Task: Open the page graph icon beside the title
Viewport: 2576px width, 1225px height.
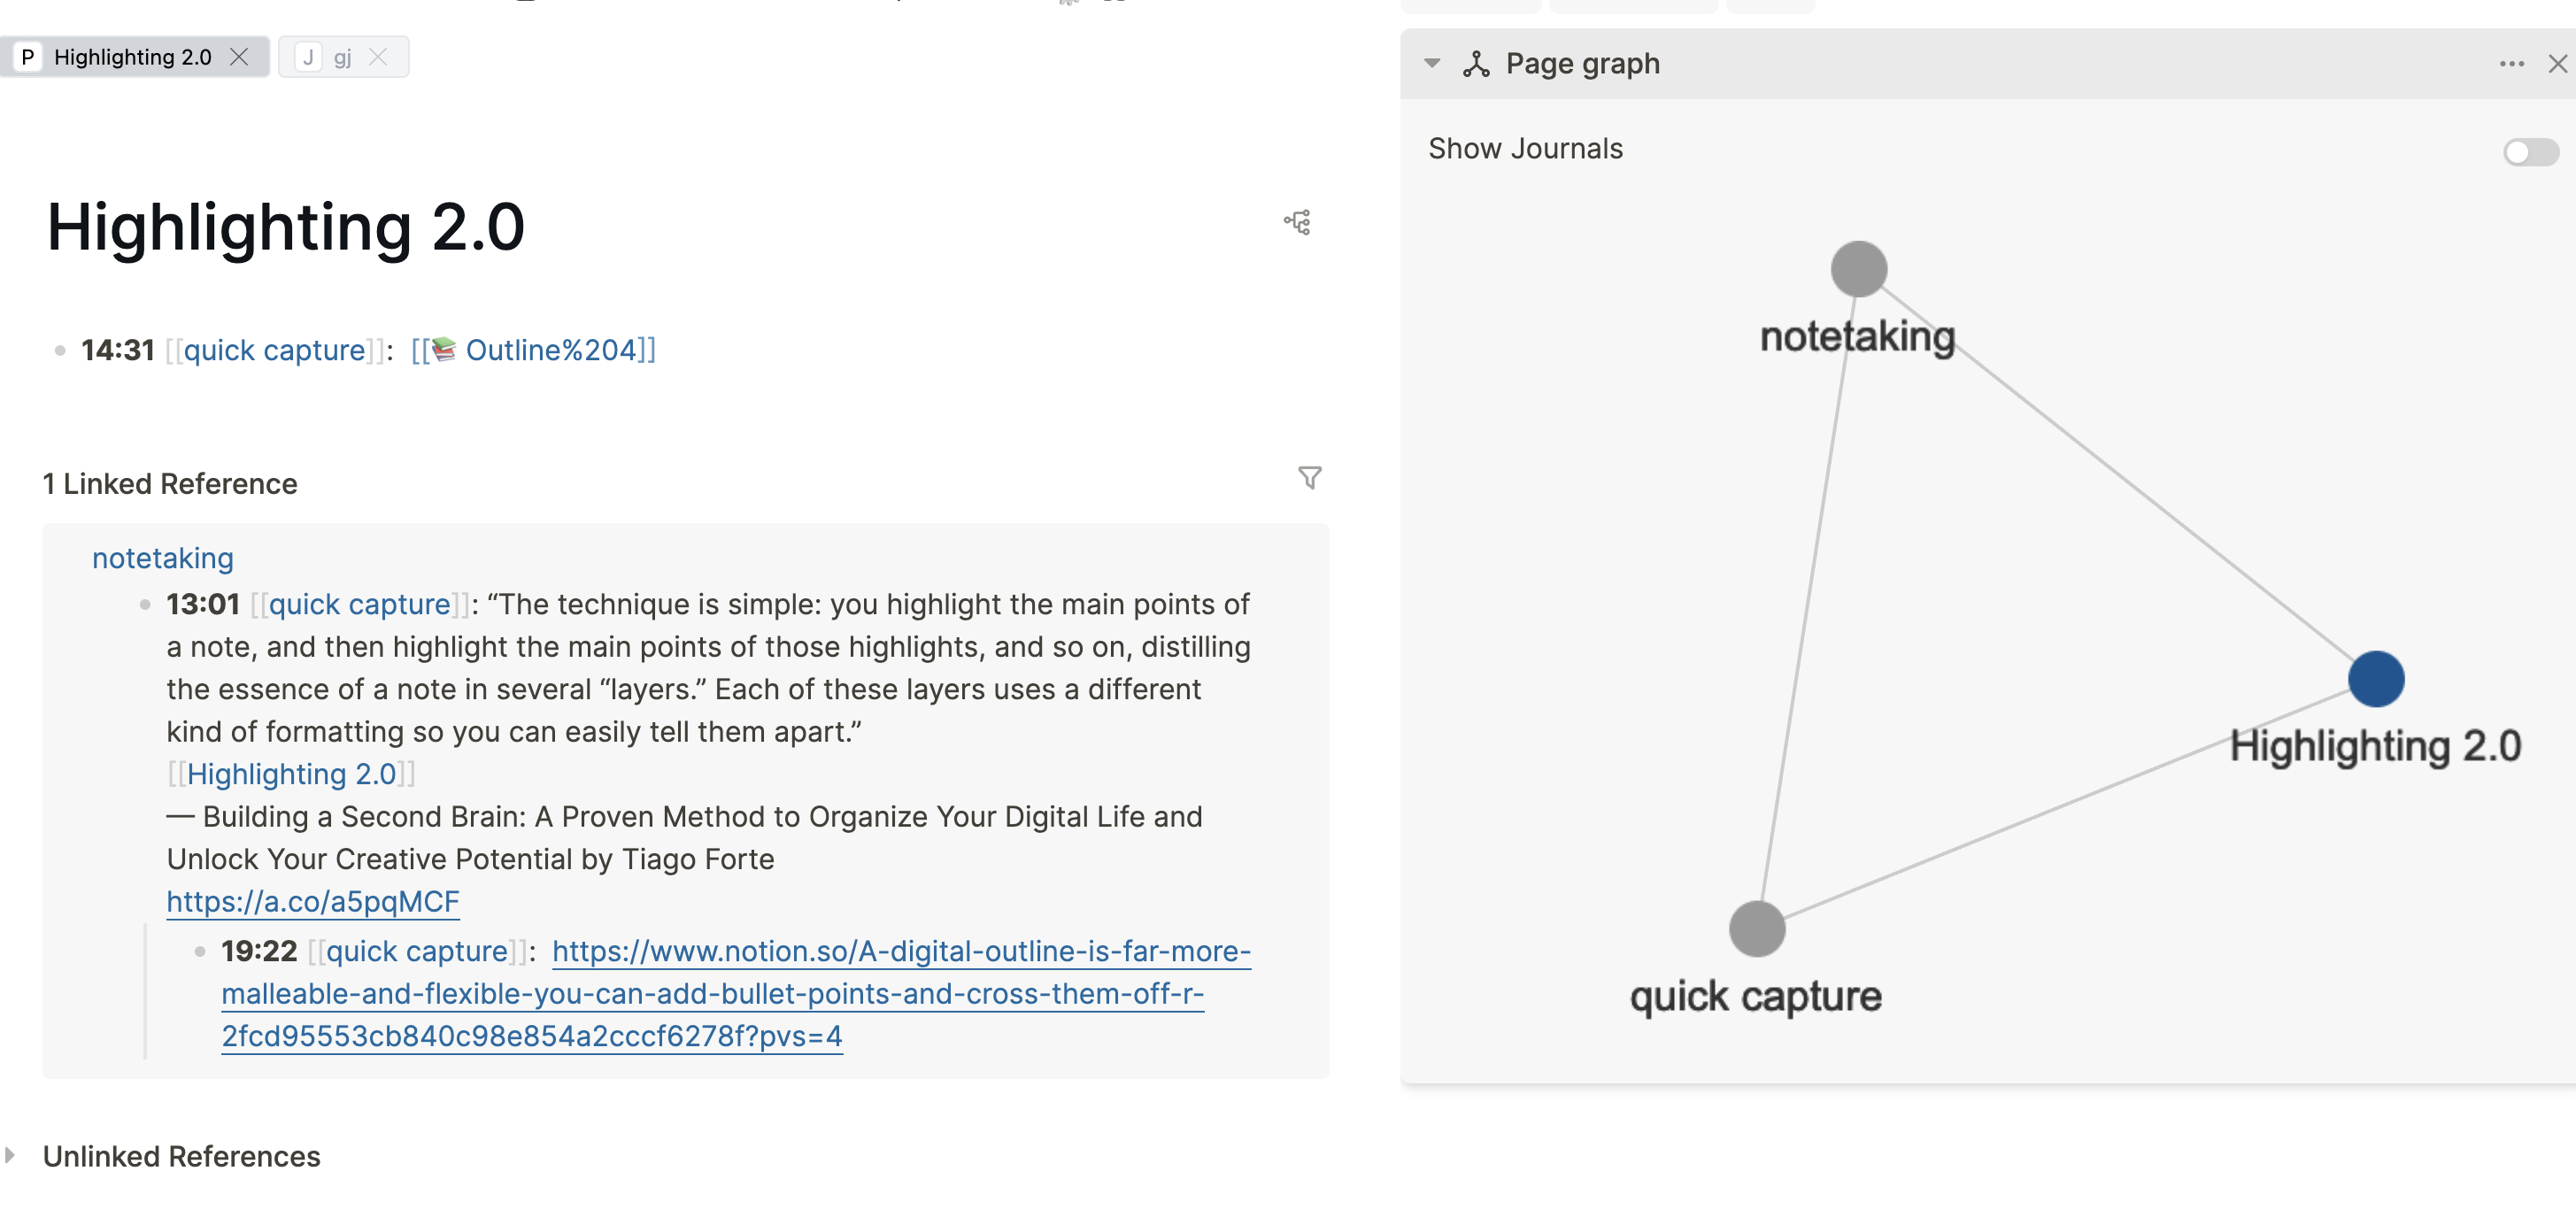Action: pyautogui.click(x=1297, y=222)
